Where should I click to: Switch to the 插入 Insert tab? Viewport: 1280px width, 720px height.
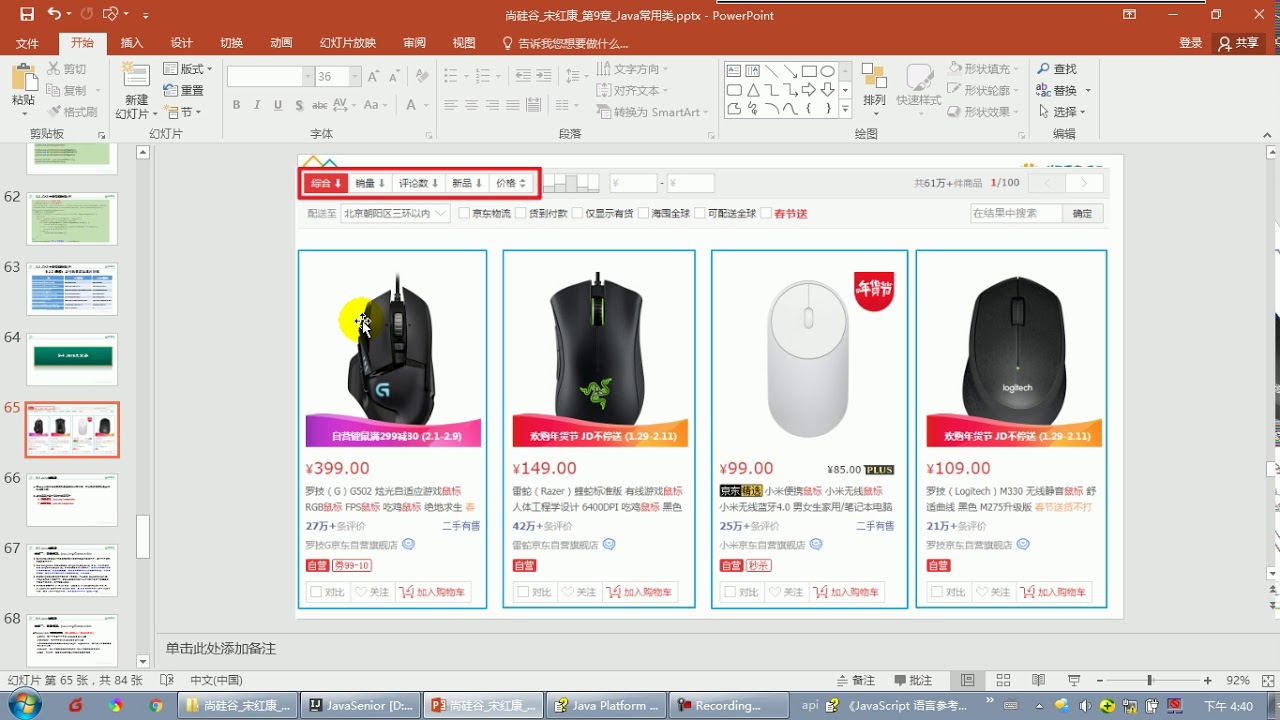[x=132, y=43]
